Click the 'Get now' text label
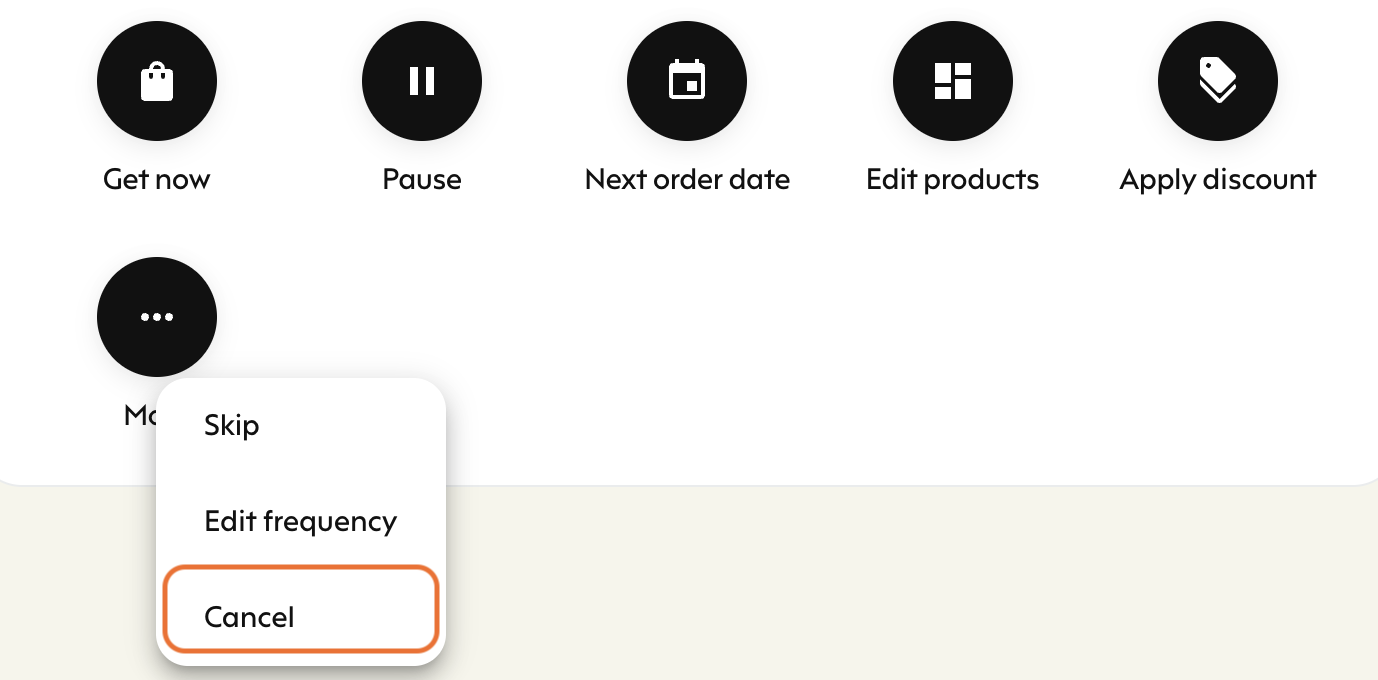Screen dimensions: 1378x680 pos(157,180)
